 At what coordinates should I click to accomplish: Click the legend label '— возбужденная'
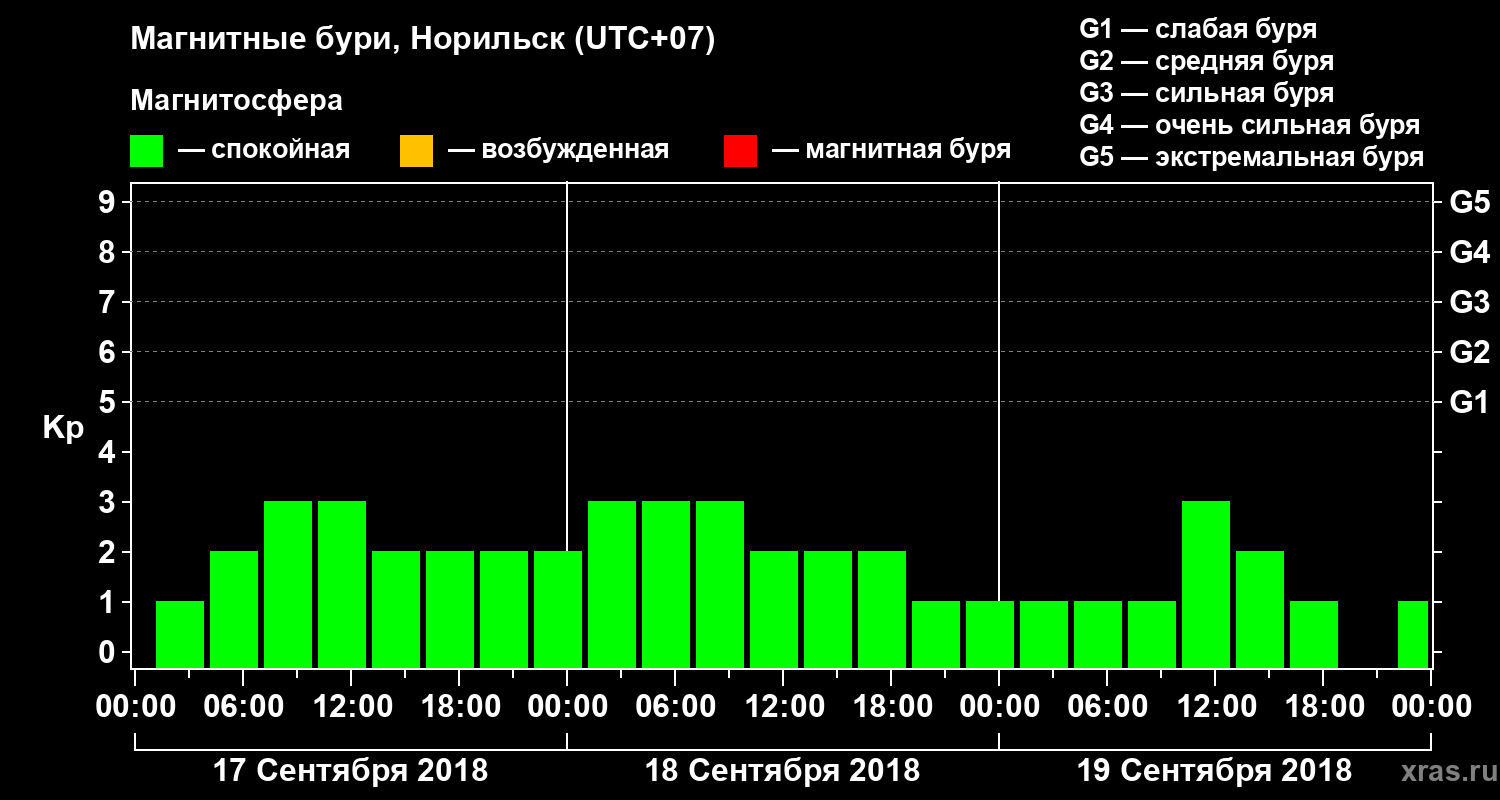coord(558,151)
